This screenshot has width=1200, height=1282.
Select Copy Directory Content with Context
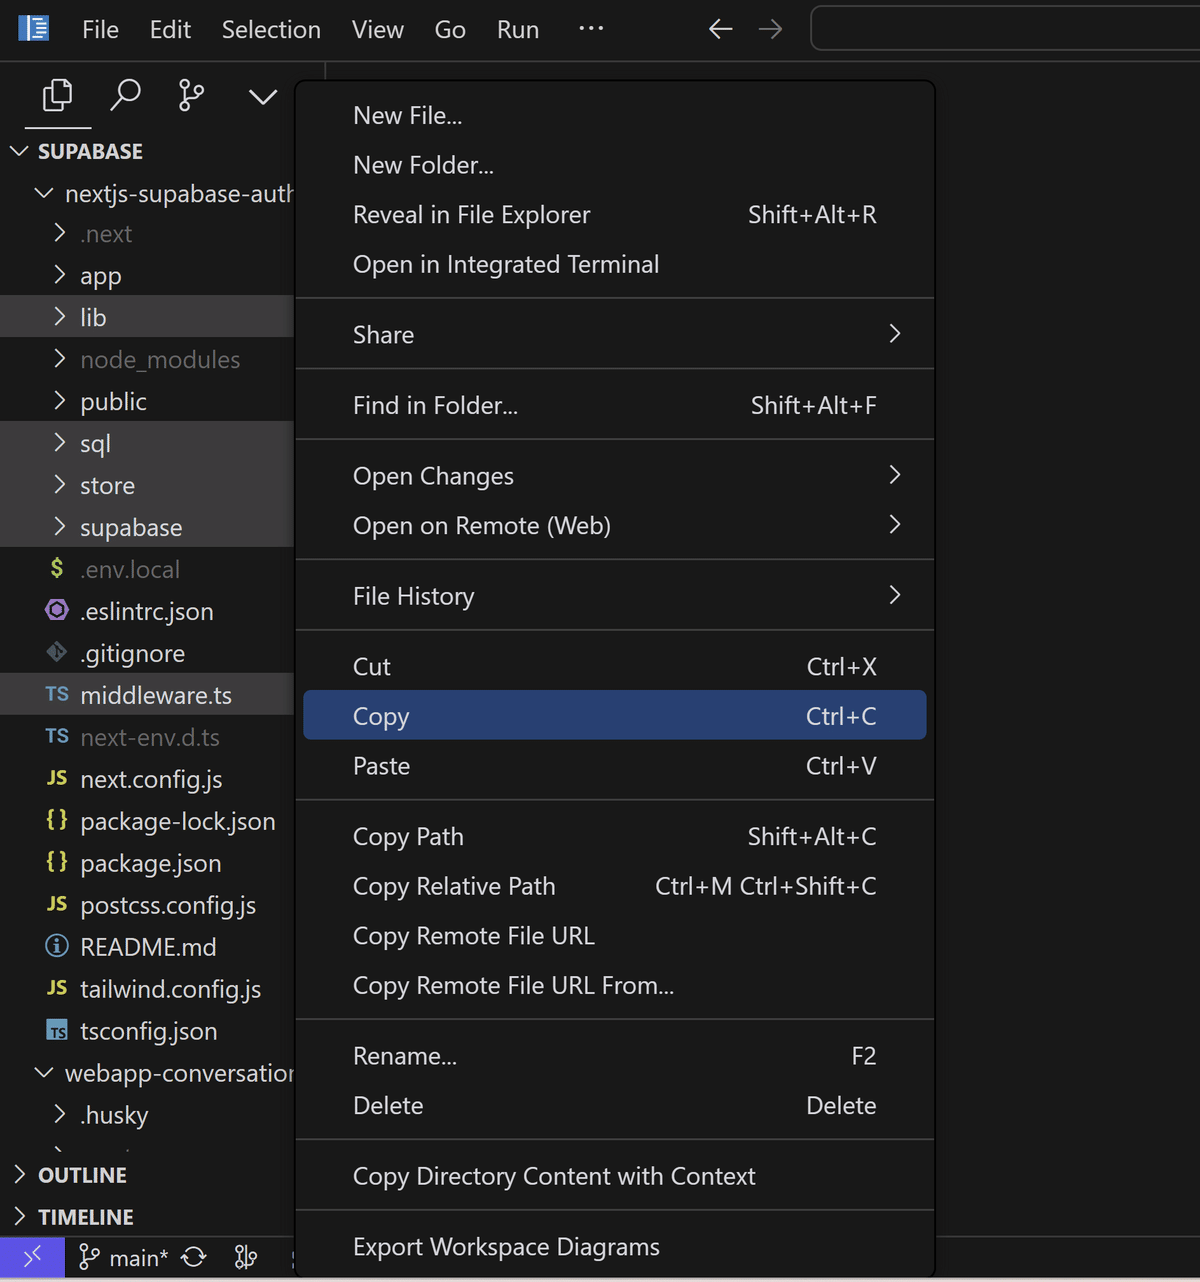(x=614, y=1176)
